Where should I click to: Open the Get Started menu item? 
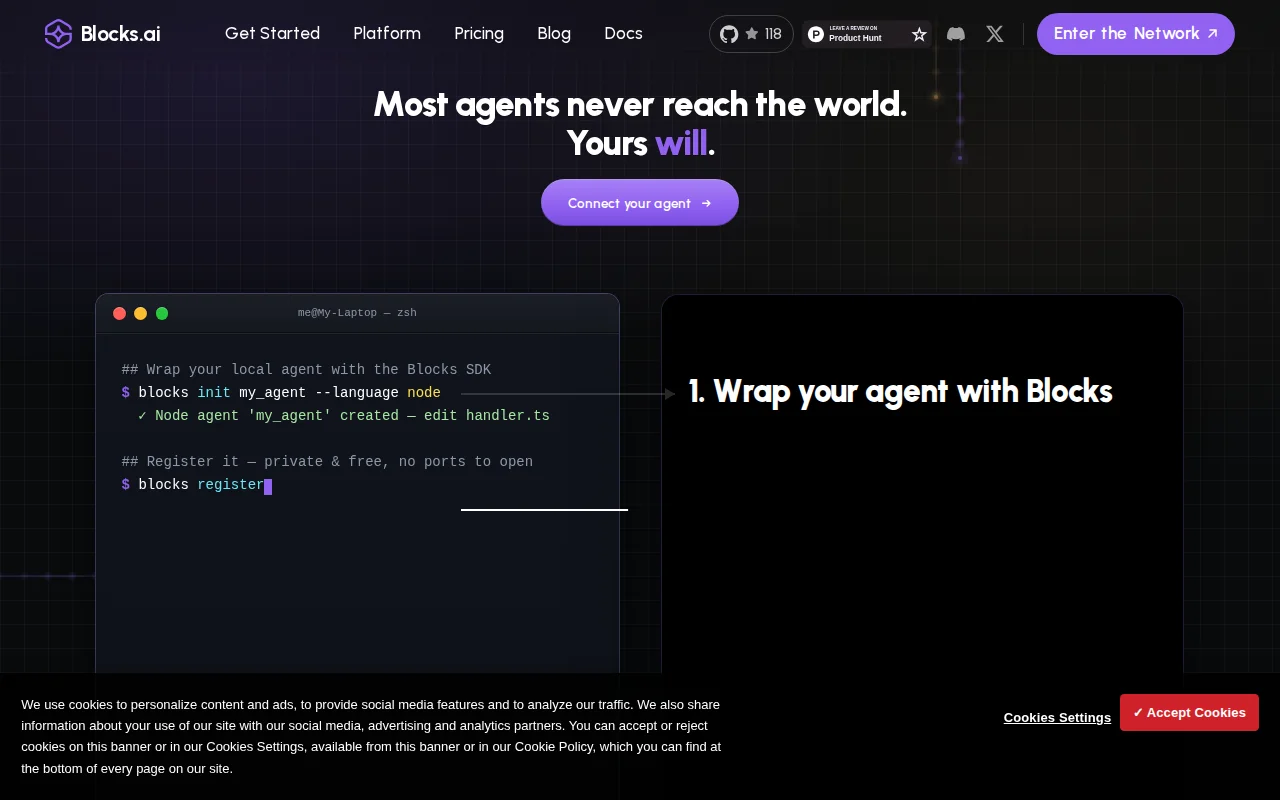272,33
